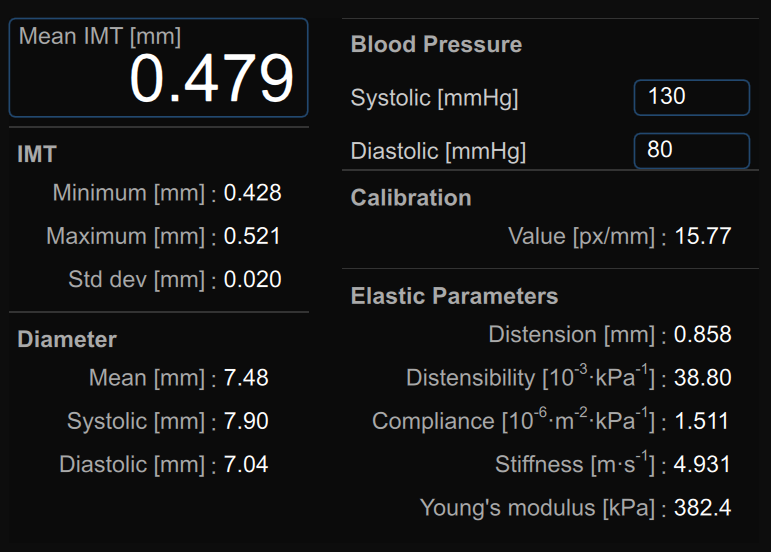Click the Elastic Parameters heading

tap(454, 297)
